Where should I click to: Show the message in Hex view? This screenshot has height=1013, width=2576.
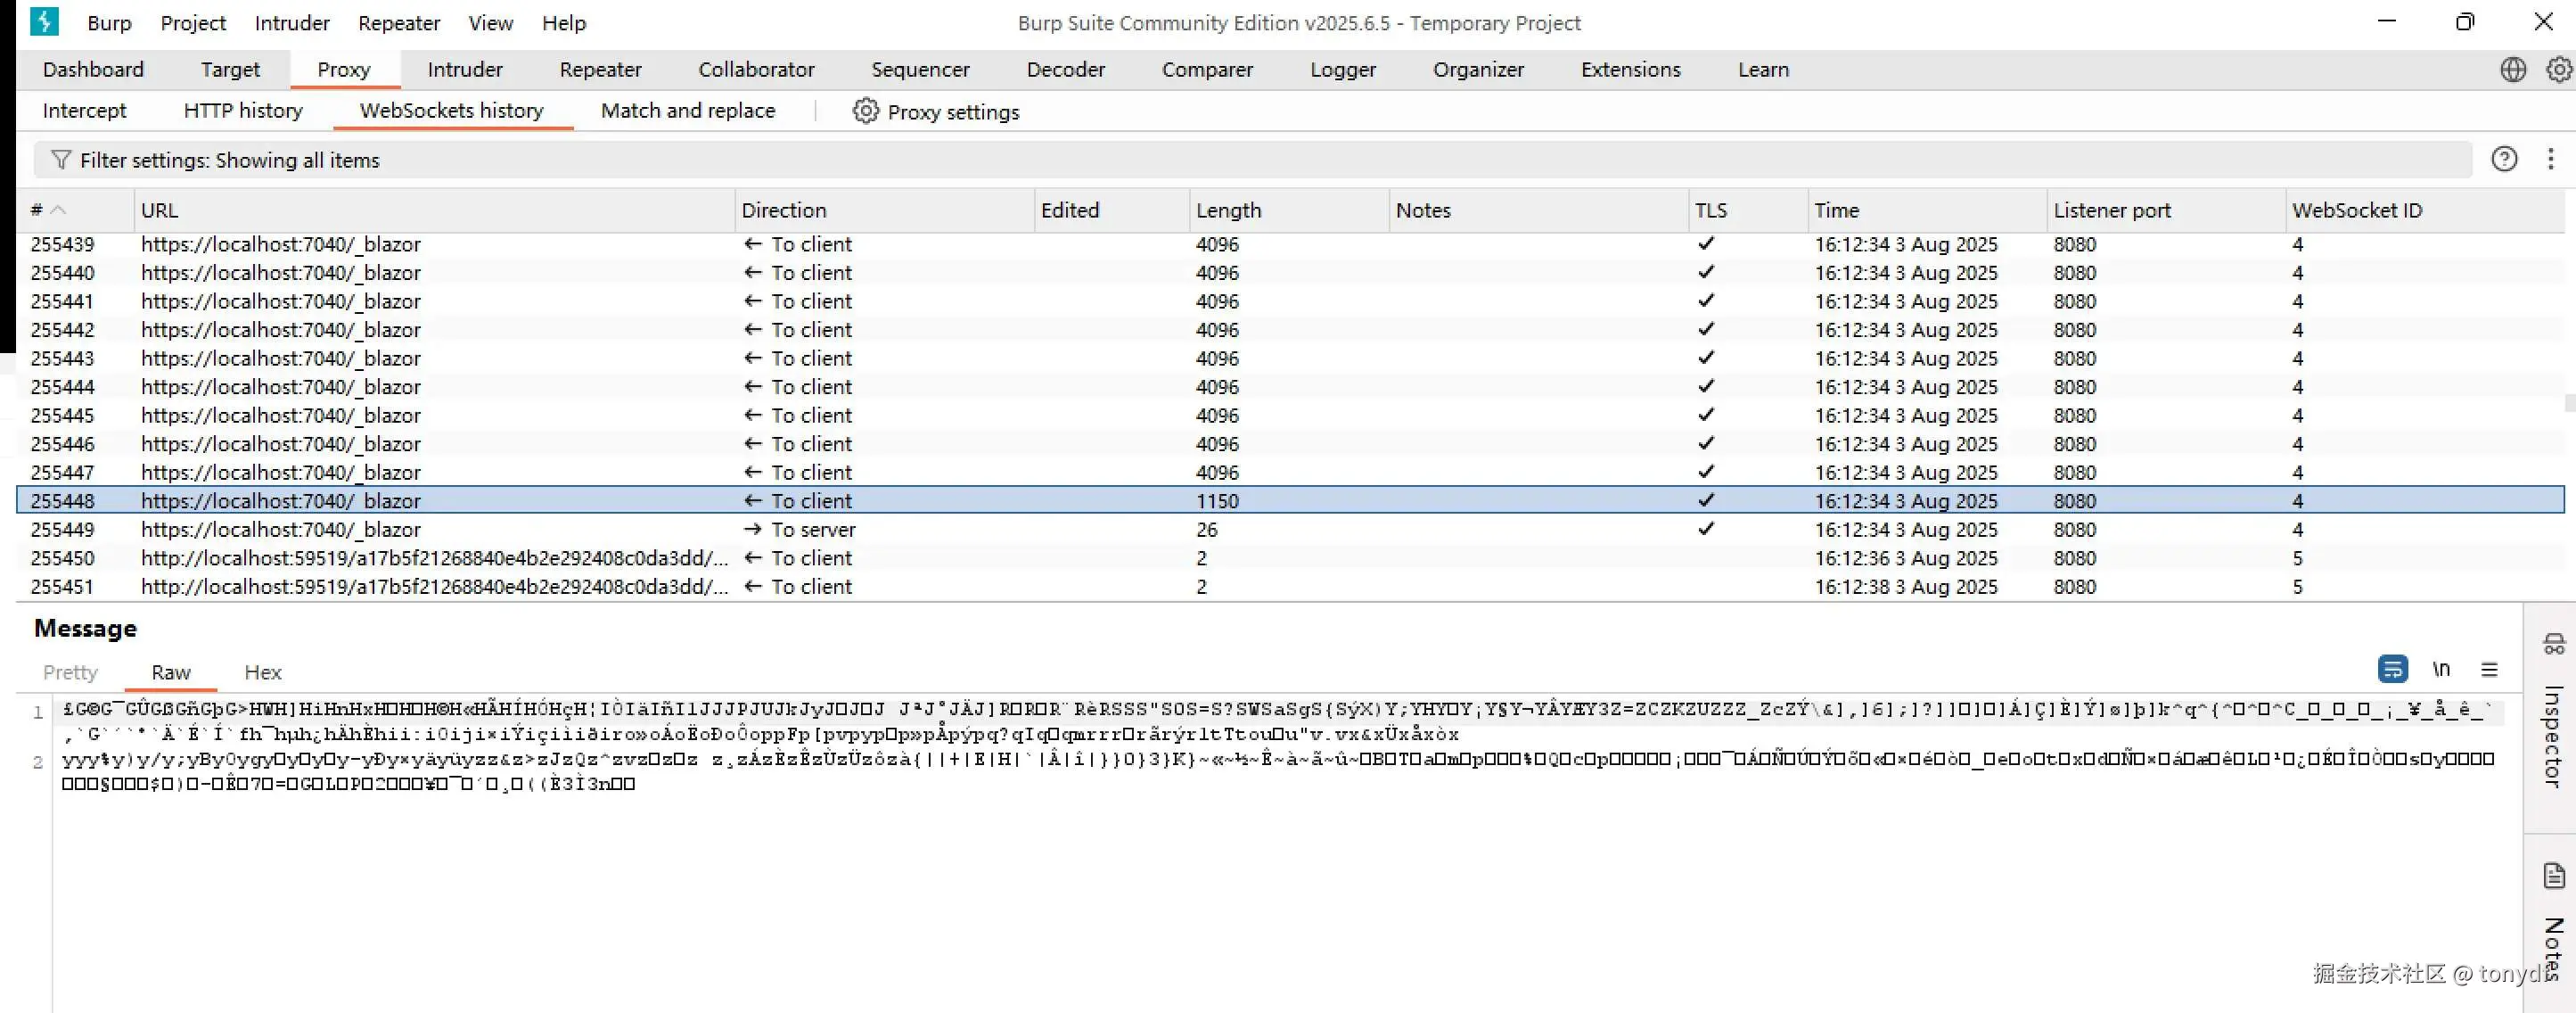pyautogui.click(x=262, y=672)
